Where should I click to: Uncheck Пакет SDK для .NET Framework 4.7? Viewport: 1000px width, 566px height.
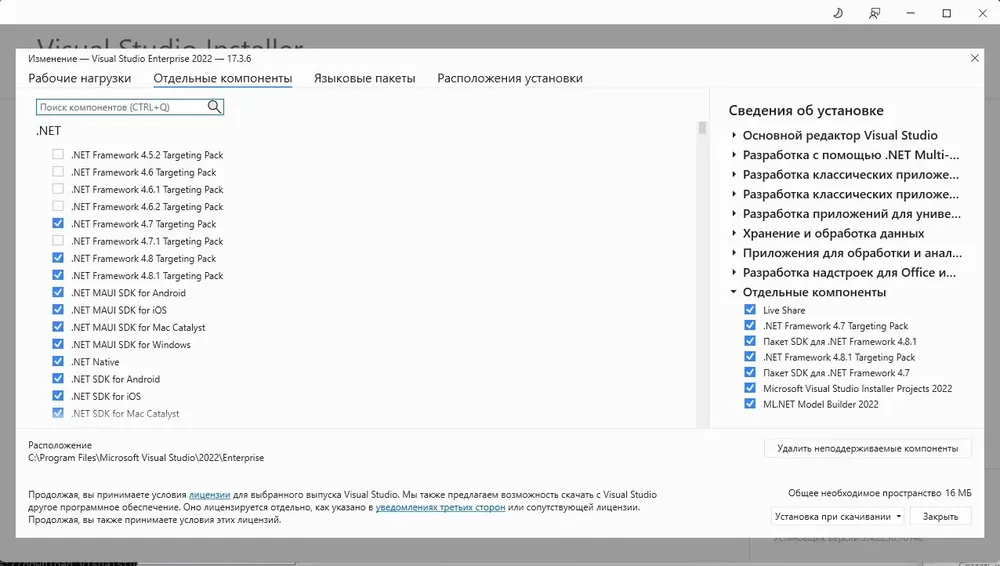750,372
